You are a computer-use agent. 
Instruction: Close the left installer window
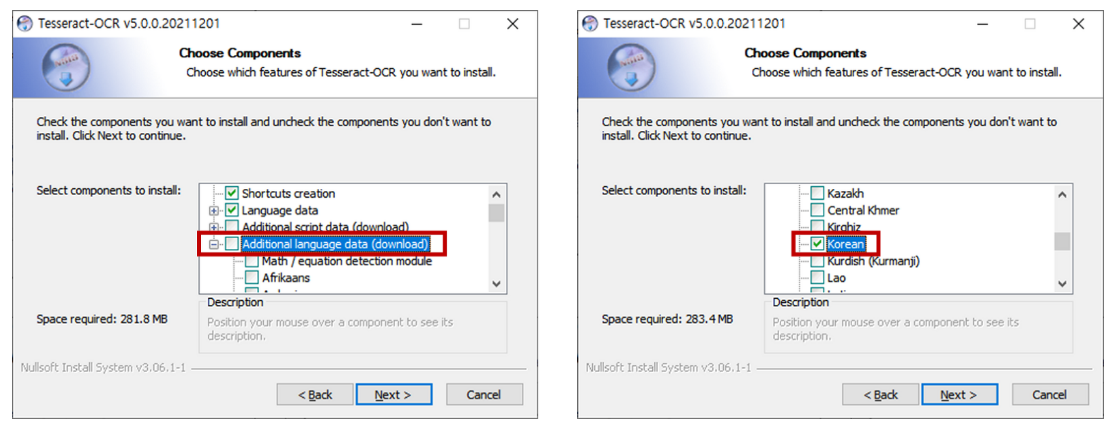513,23
